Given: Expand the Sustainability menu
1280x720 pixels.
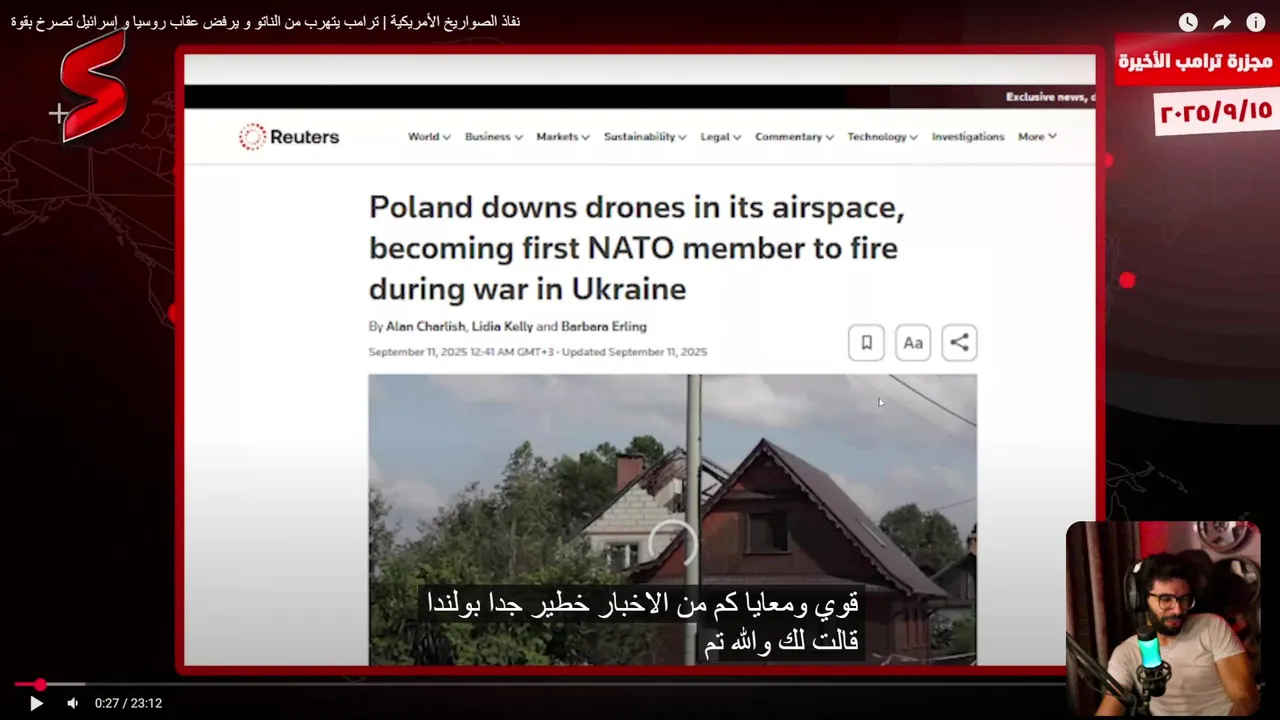Looking at the screenshot, I should [x=645, y=137].
